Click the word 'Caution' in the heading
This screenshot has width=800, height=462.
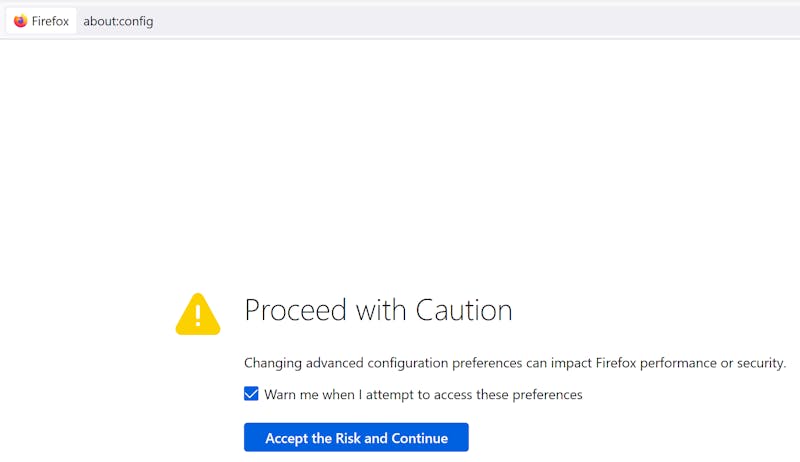click(x=464, y=310)
